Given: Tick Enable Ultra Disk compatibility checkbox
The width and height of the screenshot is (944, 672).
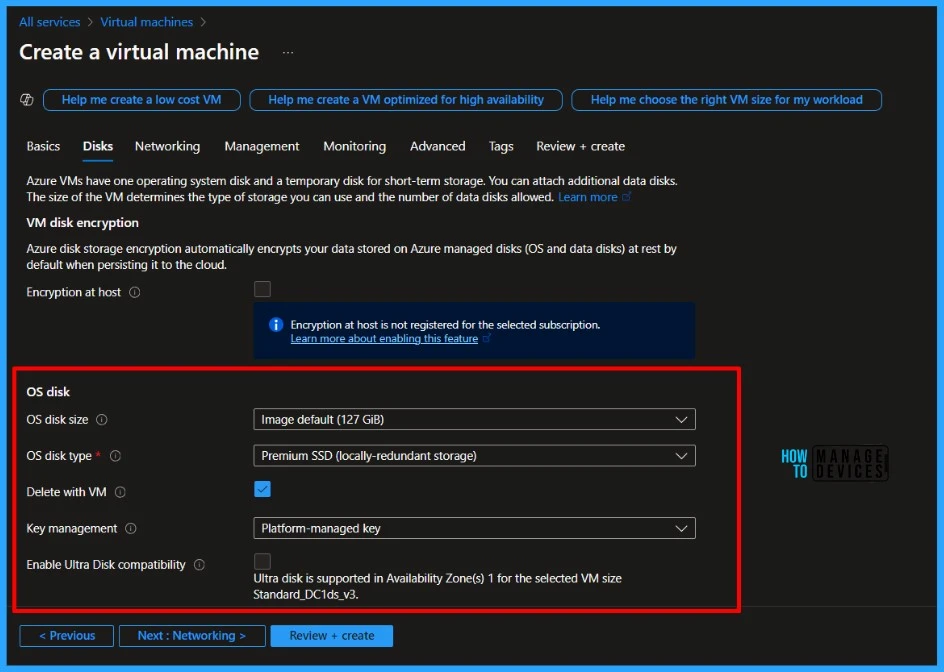Looking at the screenshot, I should [x=262, y=561].
